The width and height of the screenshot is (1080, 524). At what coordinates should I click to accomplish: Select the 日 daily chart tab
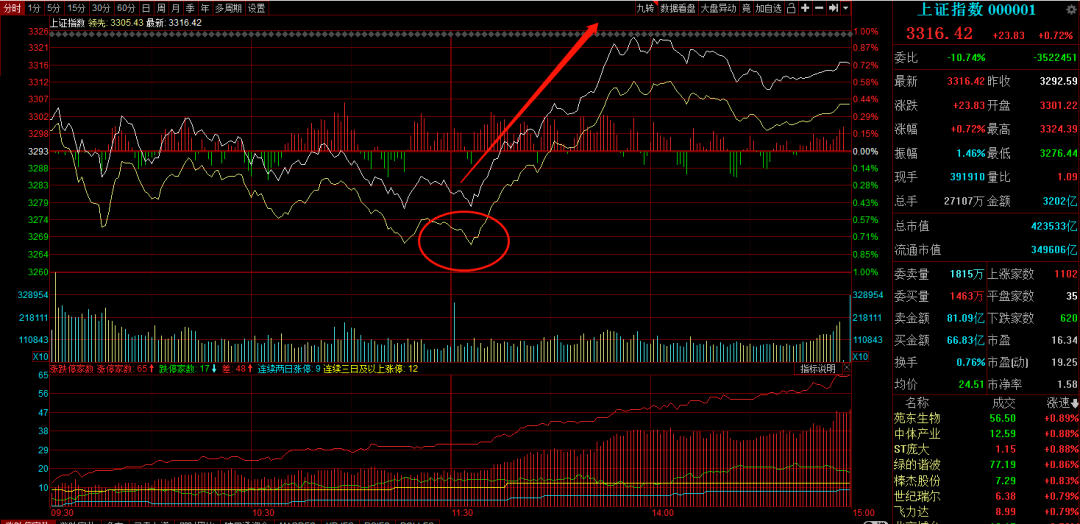coord(146,8)
